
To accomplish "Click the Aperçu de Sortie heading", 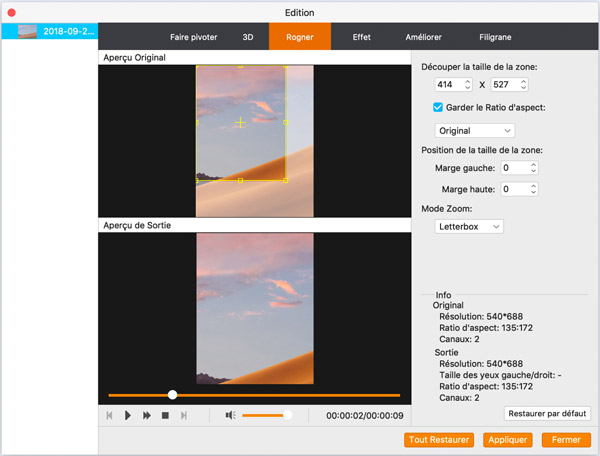I will coord(137,225).
